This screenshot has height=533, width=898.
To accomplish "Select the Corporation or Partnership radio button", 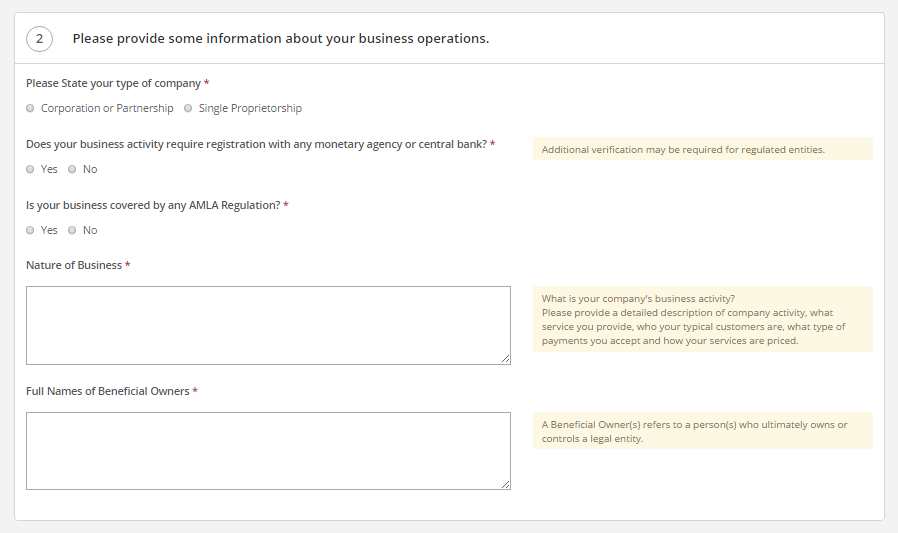I will [30, 108].
